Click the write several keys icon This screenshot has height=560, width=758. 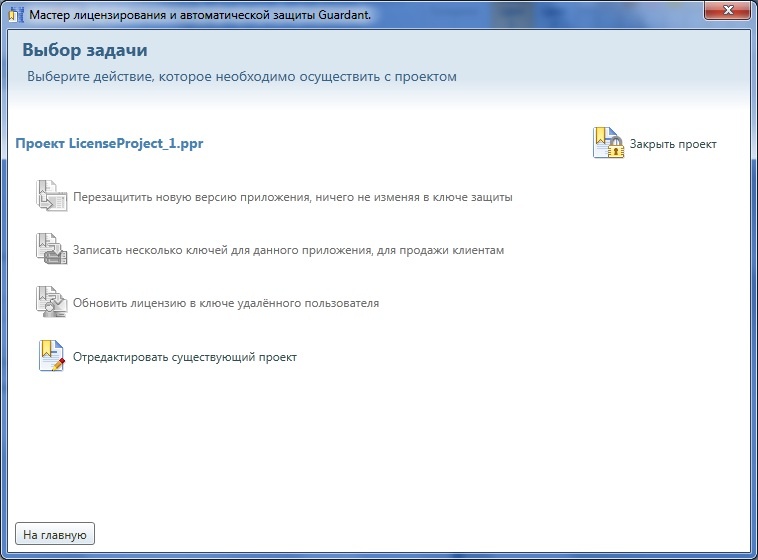[51, 249]
